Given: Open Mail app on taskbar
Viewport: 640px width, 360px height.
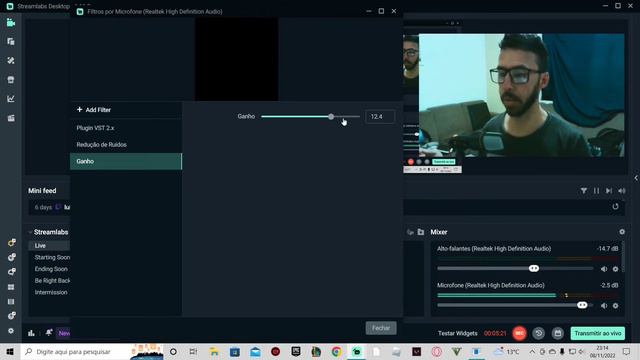Looking at the screenshot, I should pos(255,351).
